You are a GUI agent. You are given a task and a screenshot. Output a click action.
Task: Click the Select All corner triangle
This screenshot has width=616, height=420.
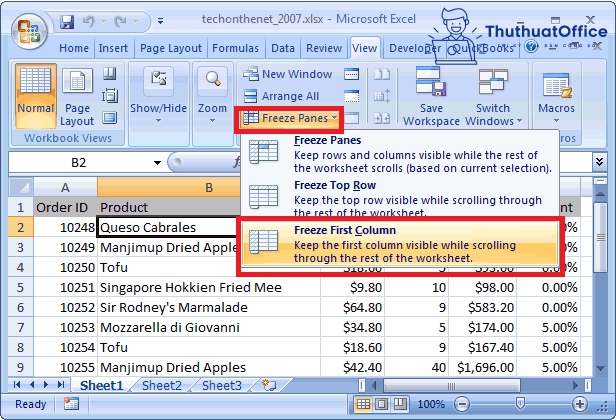click(21, 187)
